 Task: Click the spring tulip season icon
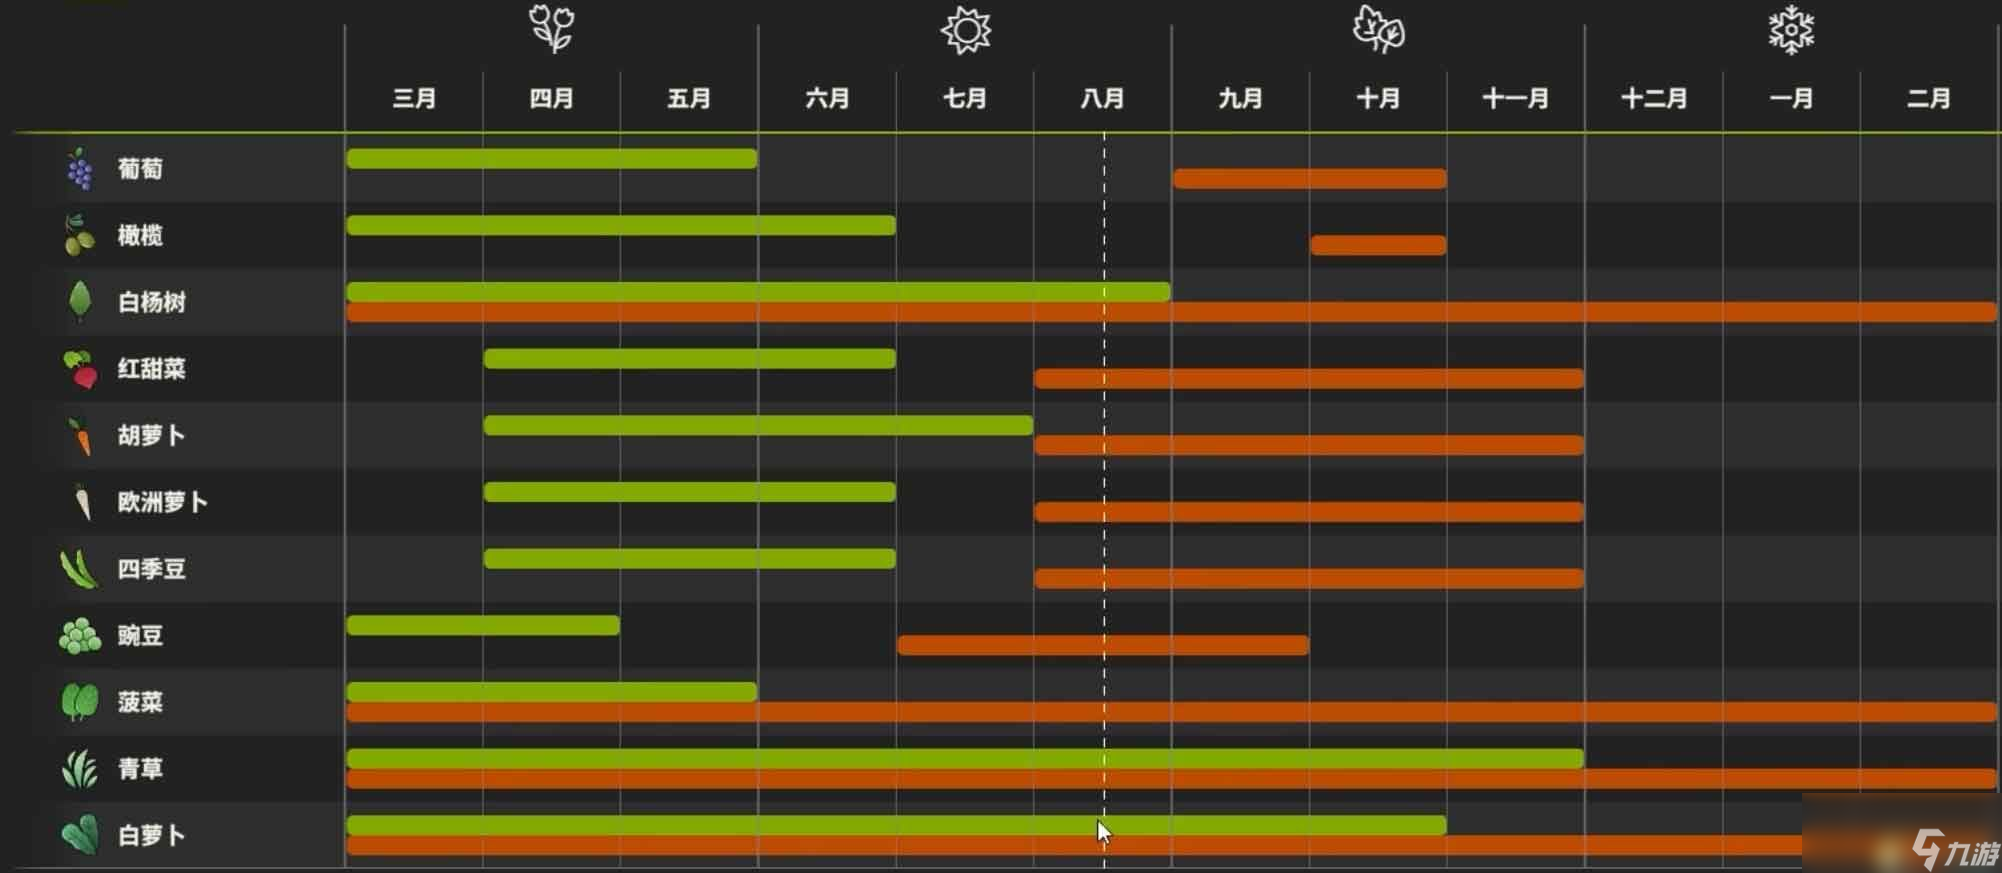coord(551,28)
